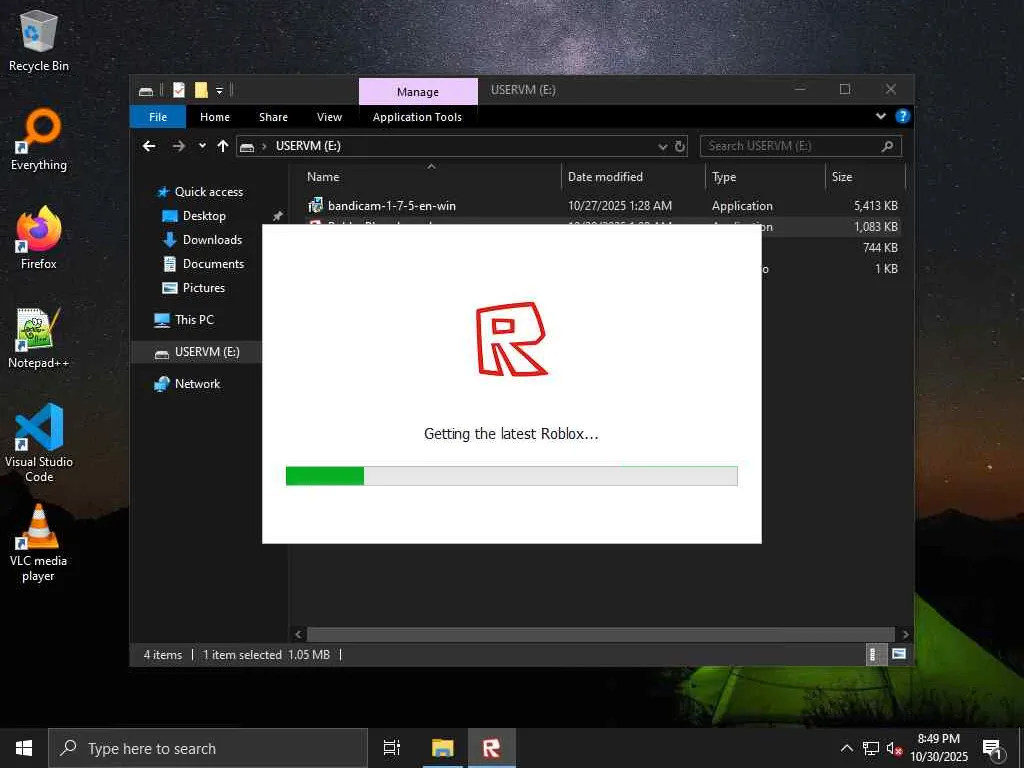Click USERVM (E:) in the address bar
Image resolution: width=1024 pixels, height=768 pixels.
pyautogui.click(x=308, y=146)
